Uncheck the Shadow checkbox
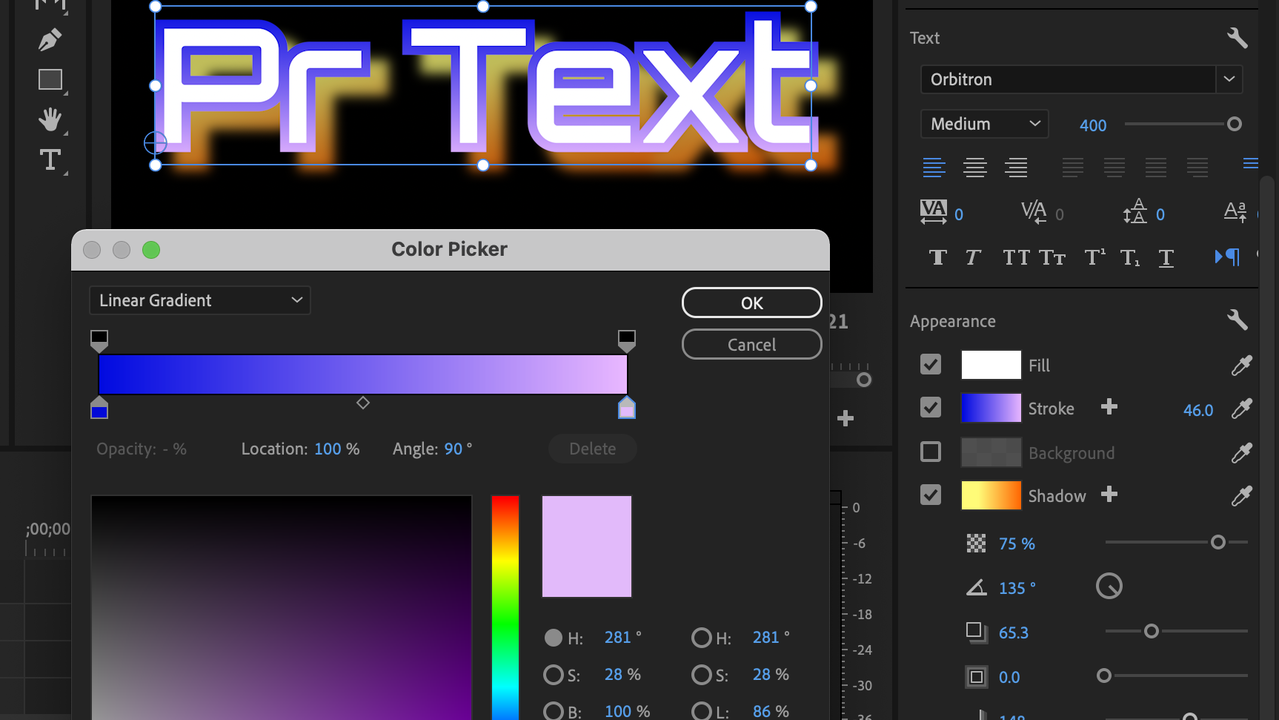The width and height of the screenshot is (1279, 720). 931,495
